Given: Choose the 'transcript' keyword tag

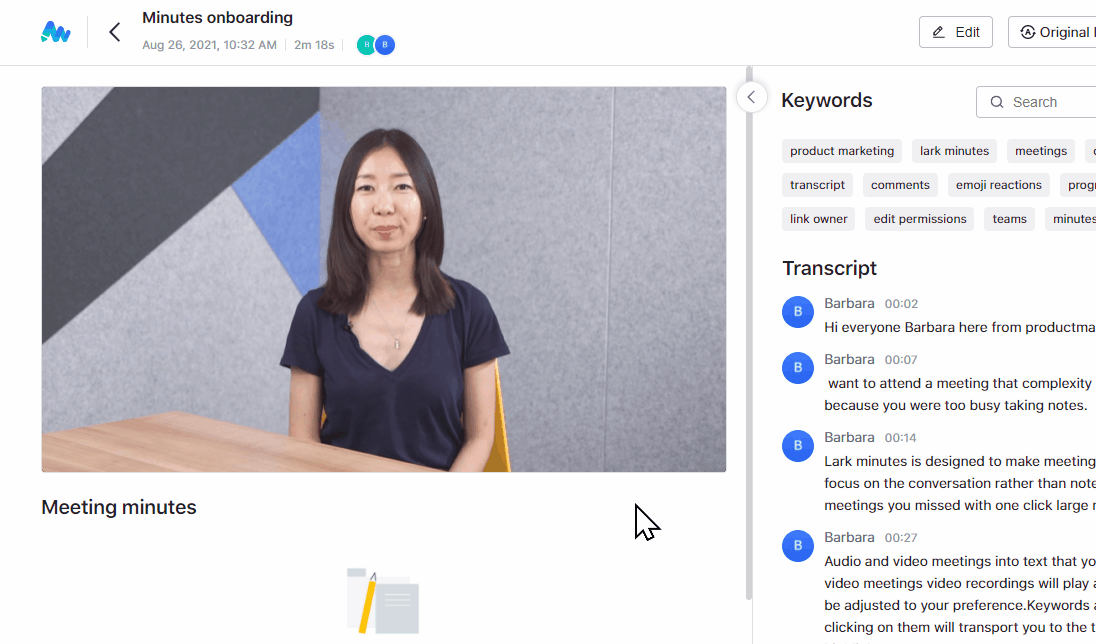Looking at the screenshot, I should pyautogui.click(x=817, y=185).
